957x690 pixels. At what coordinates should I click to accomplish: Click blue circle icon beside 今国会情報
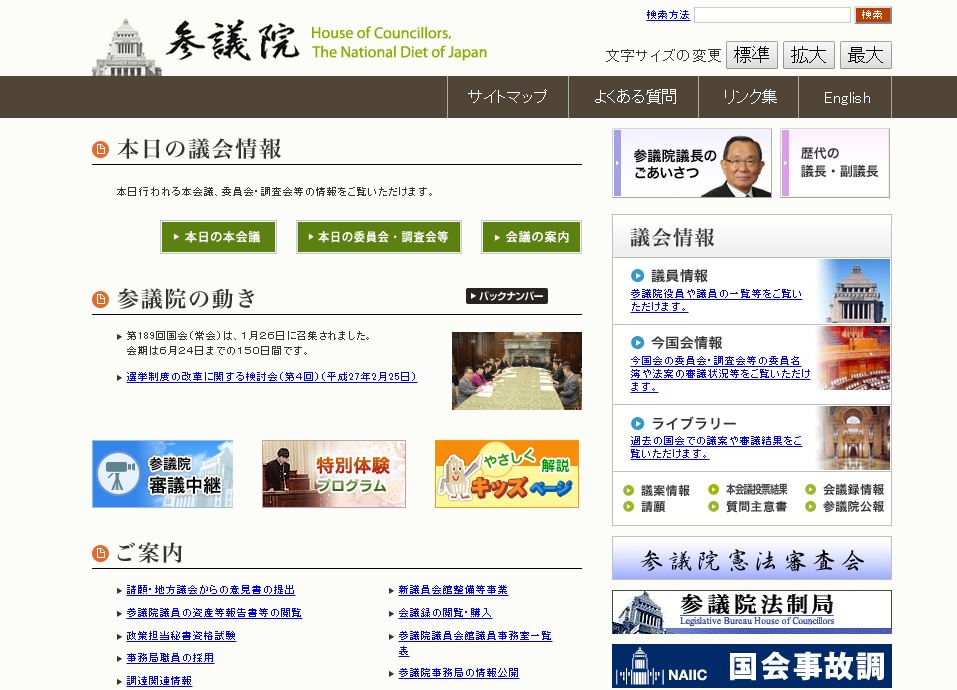[x=637, y=342]
